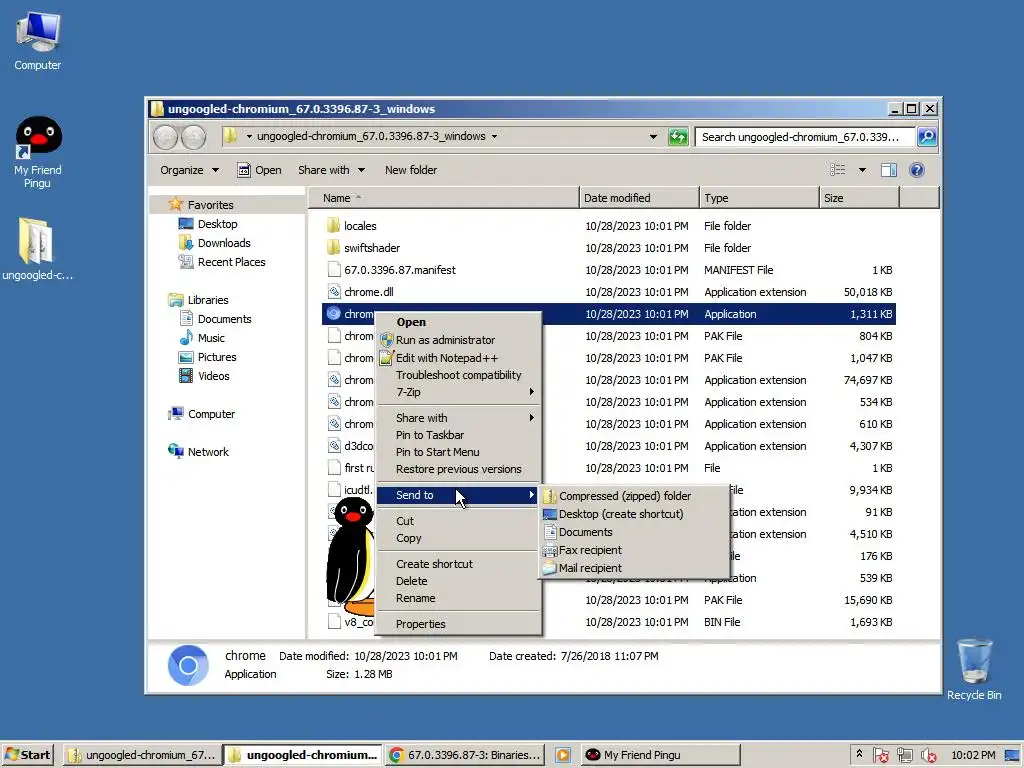
Task: Refresh the folder with green arrows icon
Action: pyautogui.click(x=678, y=136)
